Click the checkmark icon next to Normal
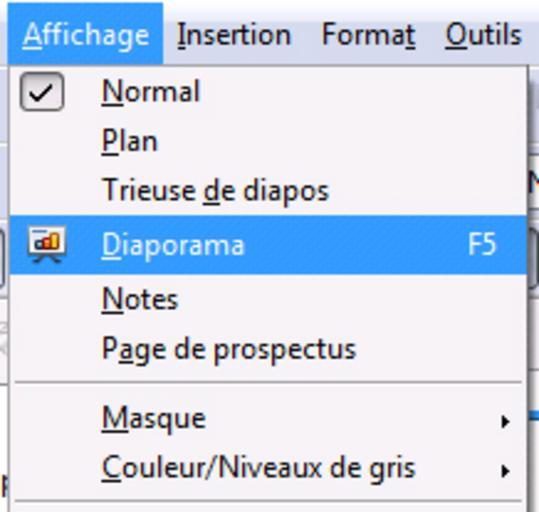The height and width of the screenshot is (512, 539). click(x=42, y=92)
